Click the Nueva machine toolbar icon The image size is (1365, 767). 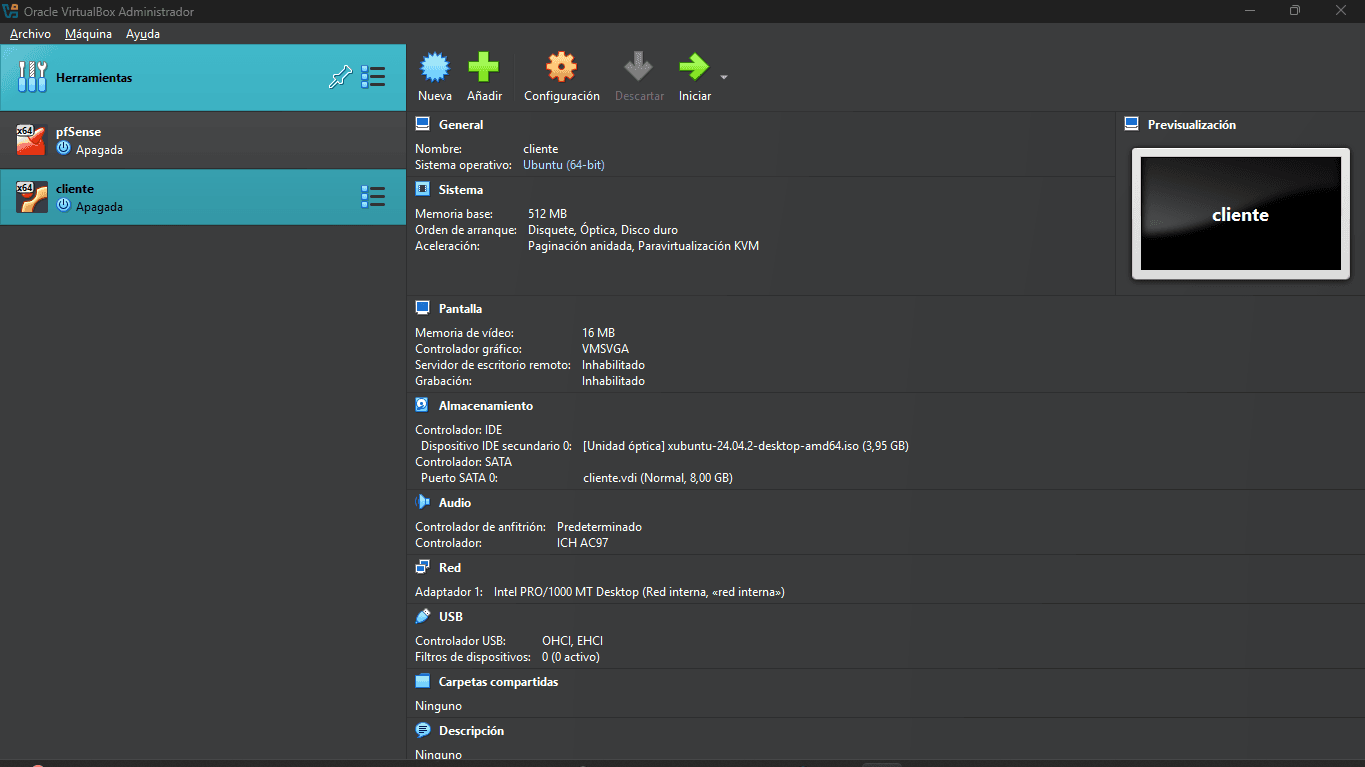tap(434, 68)
